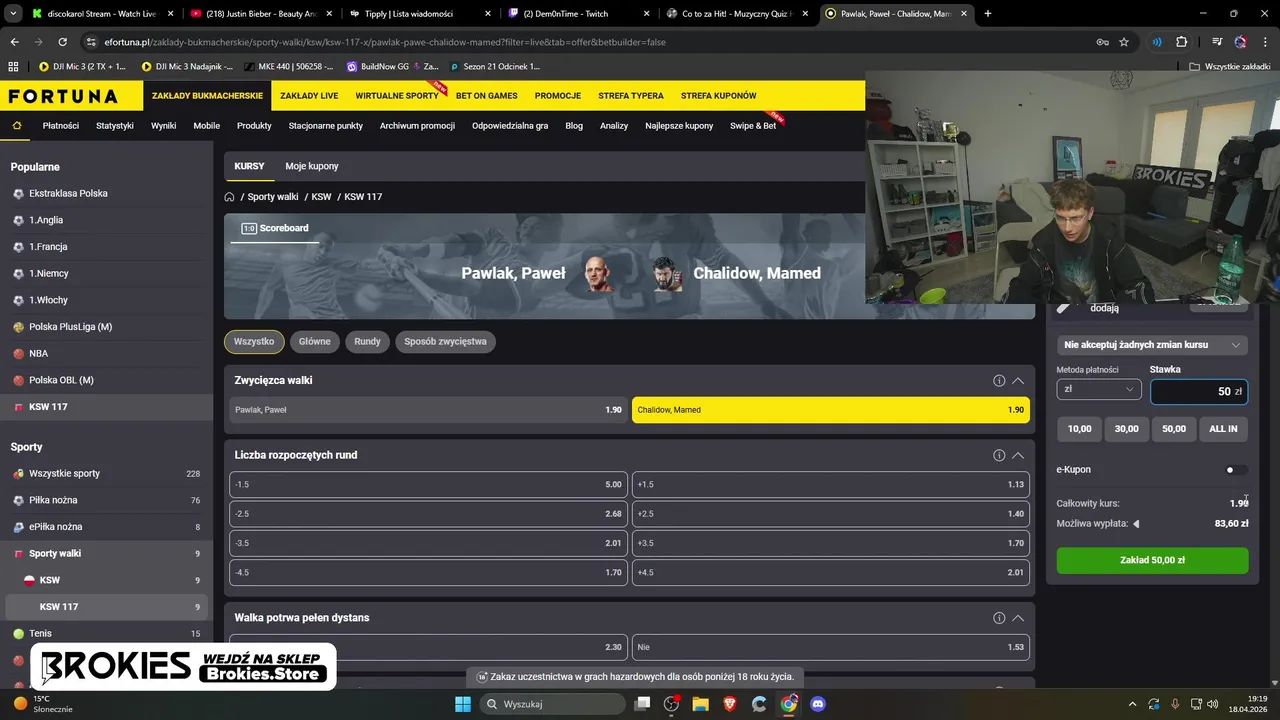Open the odds change acceptance dropdown
The width and height of the screenshot is (1280, 720).
click(1152, 345)
